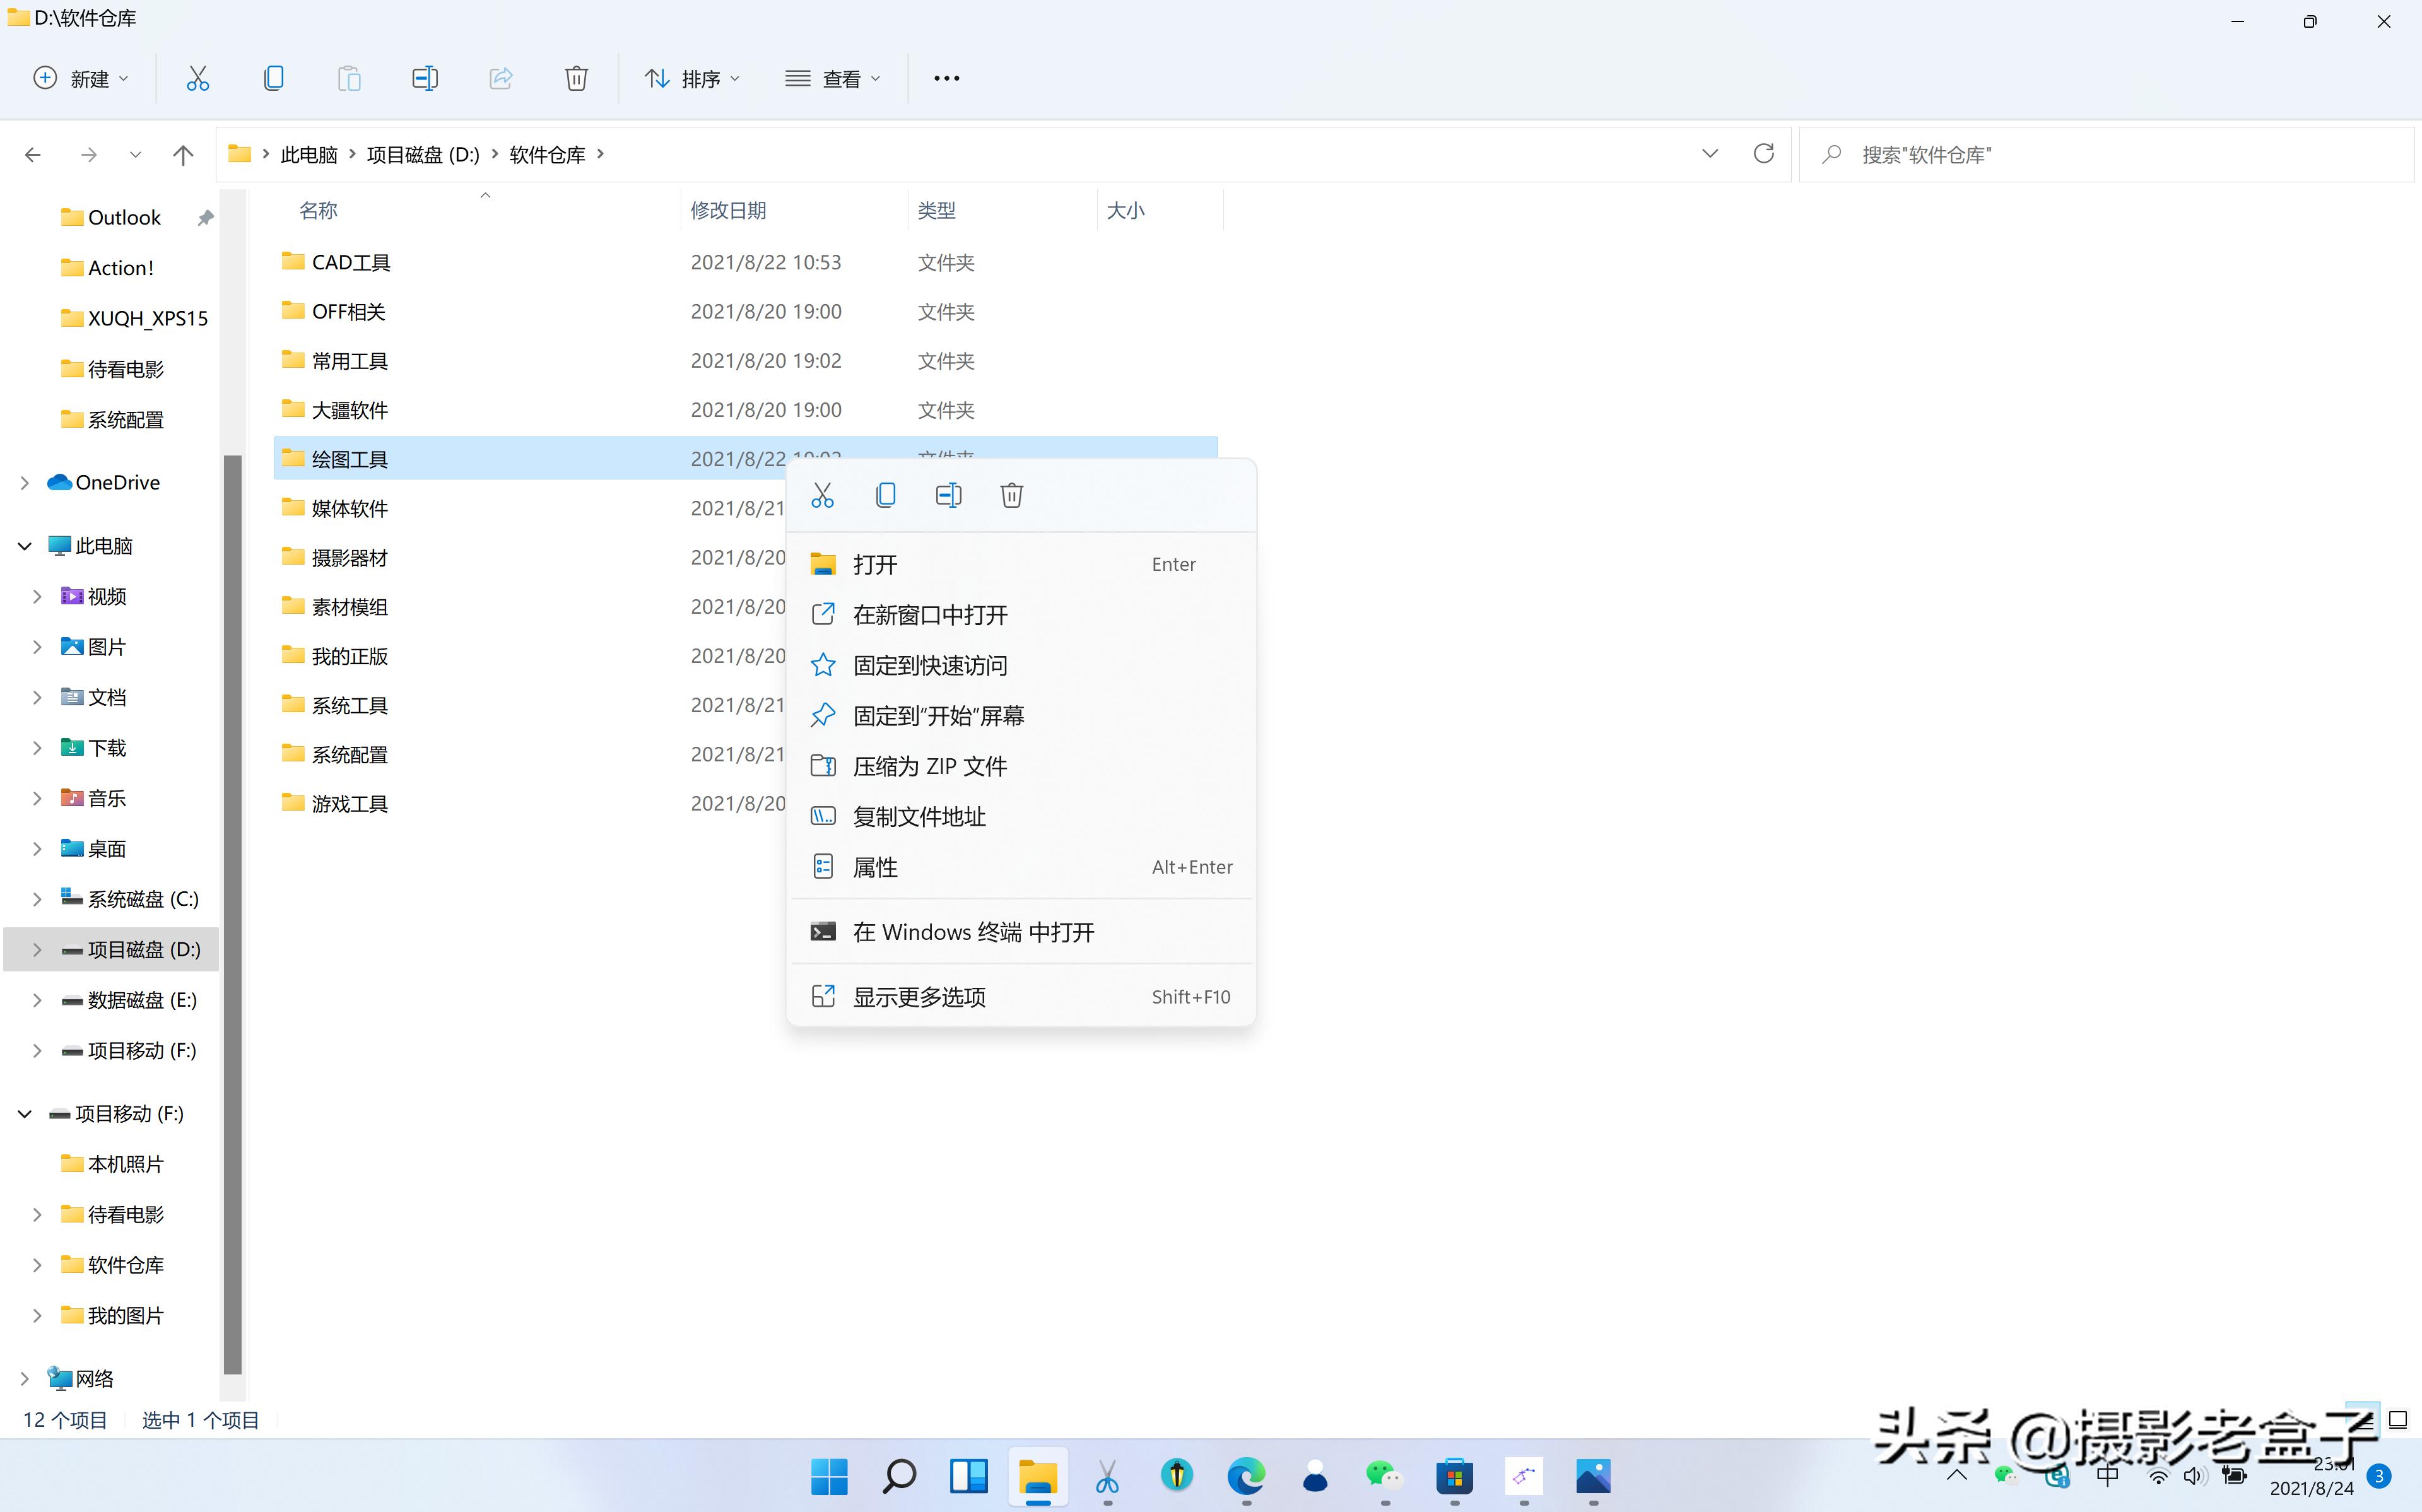
Task: Select the copy icon in the context menu
Action: pos(885,495)
